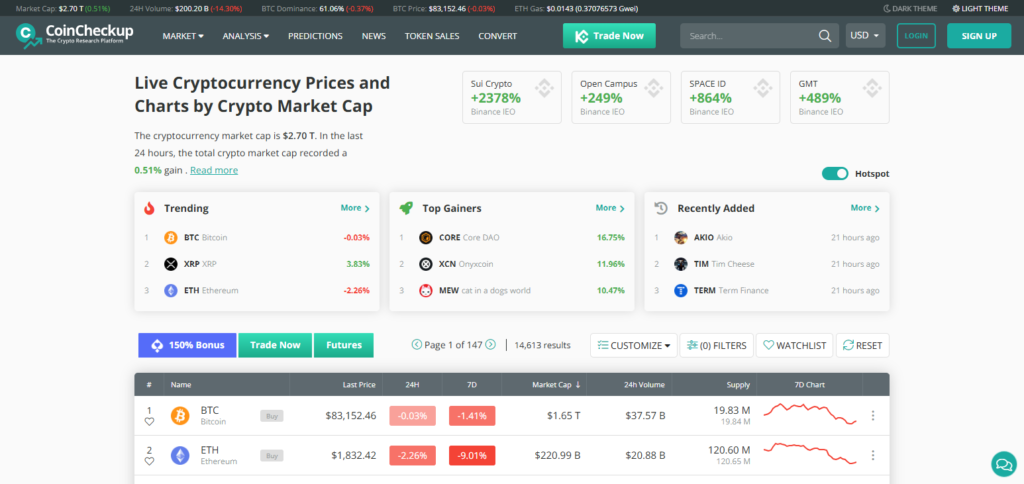The height and width of the screenshot is (484, 1024).
Task: Click the Ethereum logo in ETH table row
Action: point(180,455)
